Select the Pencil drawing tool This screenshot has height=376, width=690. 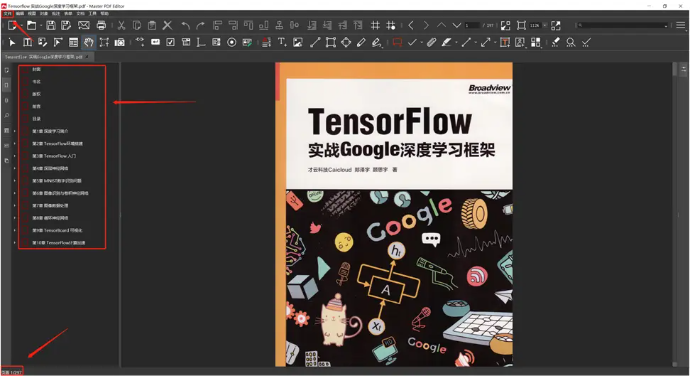[x=361, y=43]
